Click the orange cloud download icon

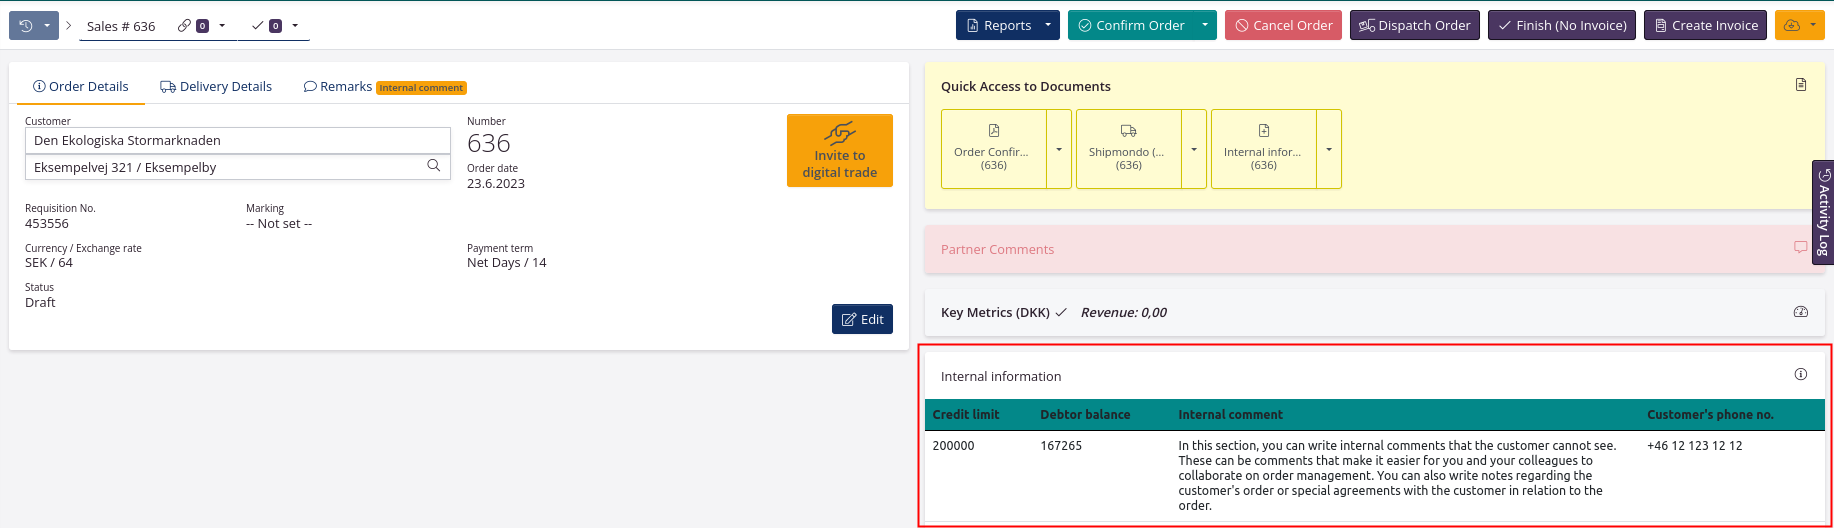pyautogui.click(x=1792, y=26)
